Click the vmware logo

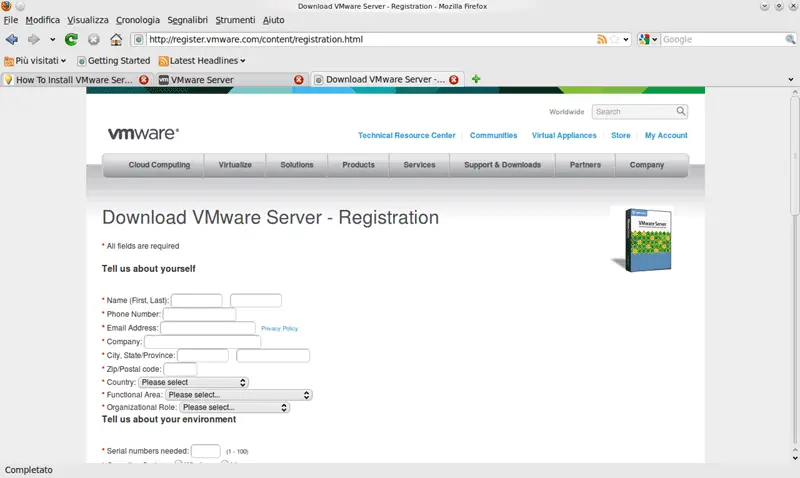click(x=143, y=134)
